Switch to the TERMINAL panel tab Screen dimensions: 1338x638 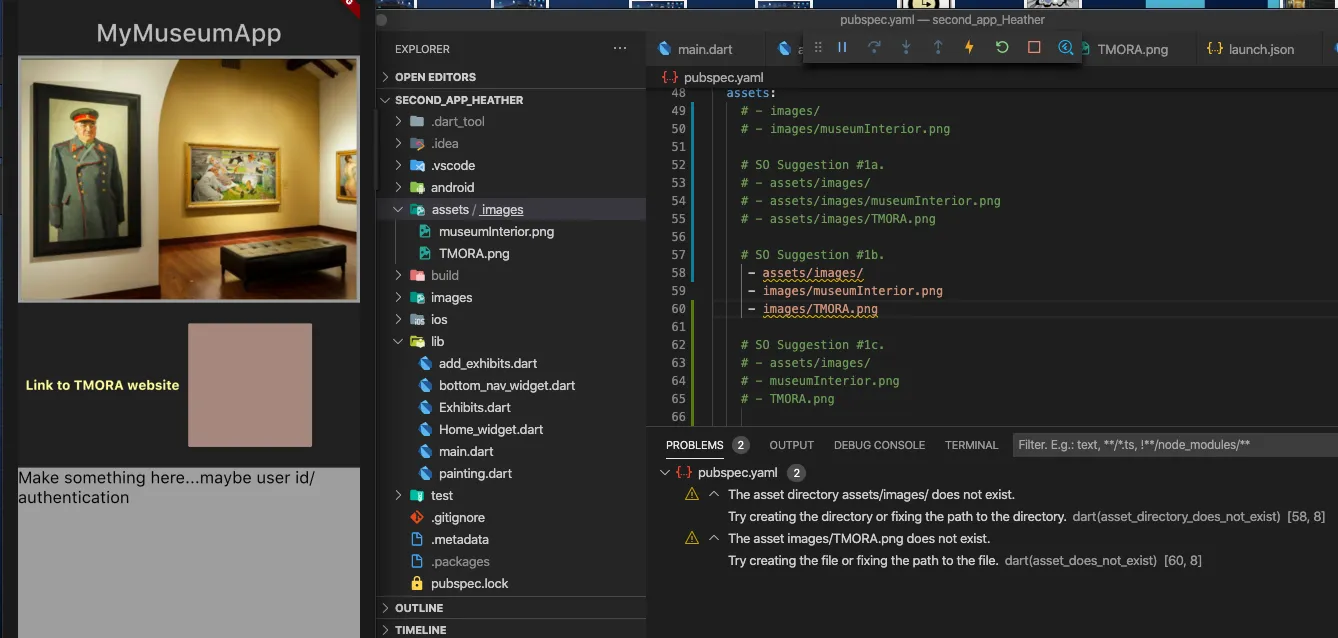coord(971,445)
